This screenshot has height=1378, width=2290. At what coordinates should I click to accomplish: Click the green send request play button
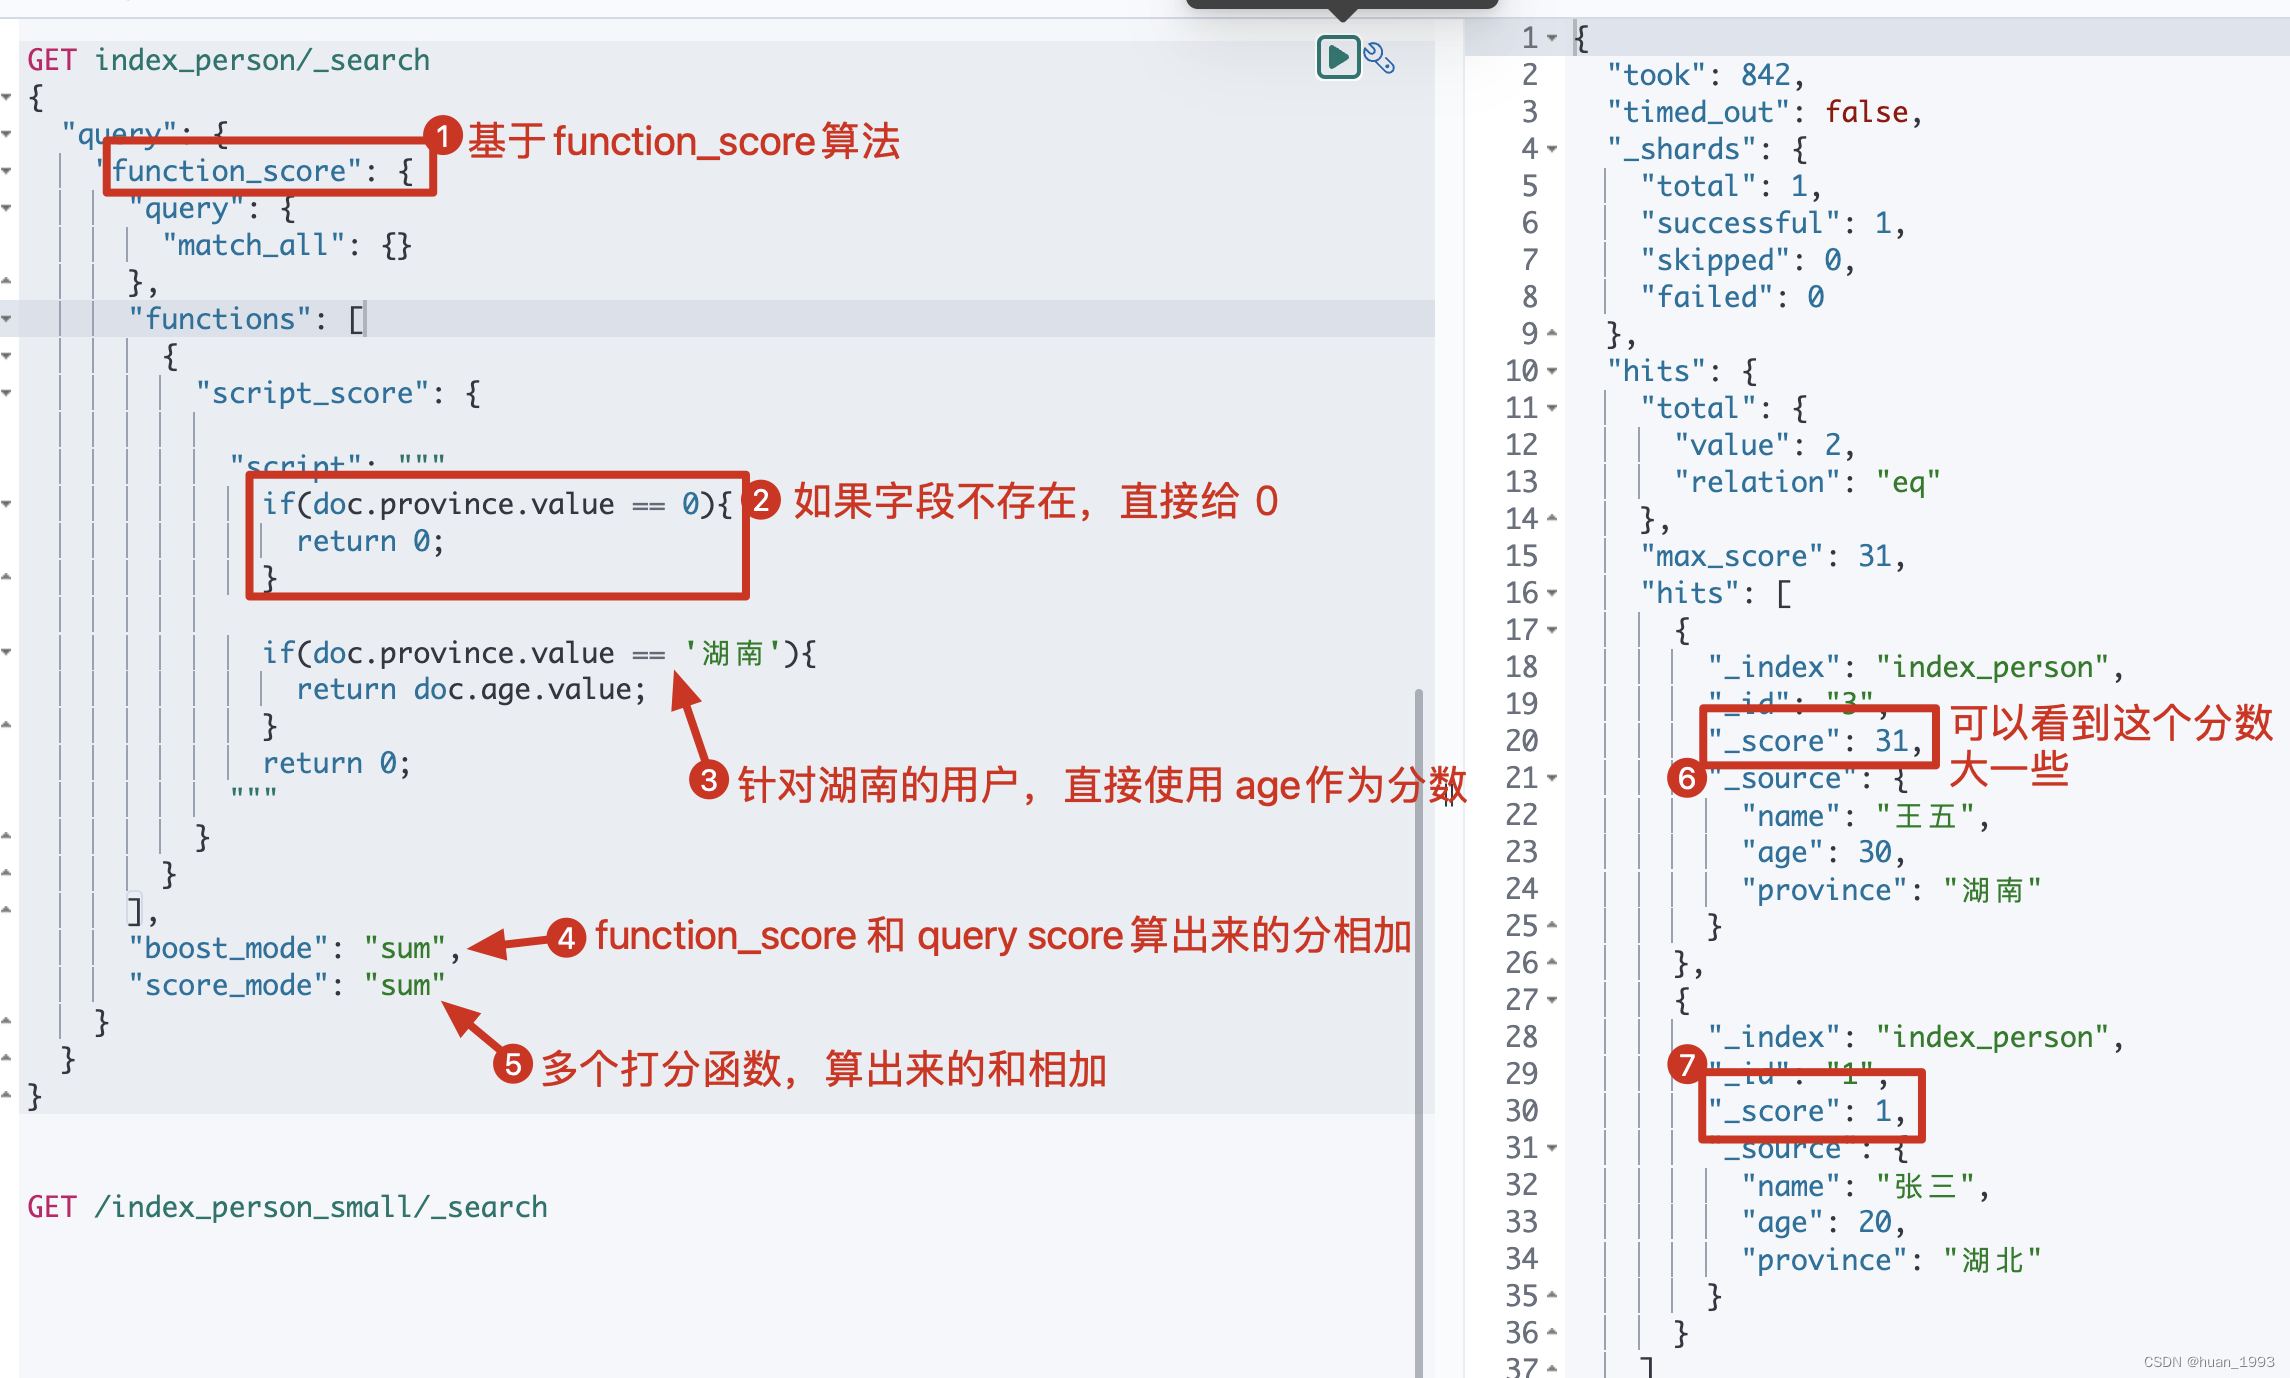(1337, 57)
